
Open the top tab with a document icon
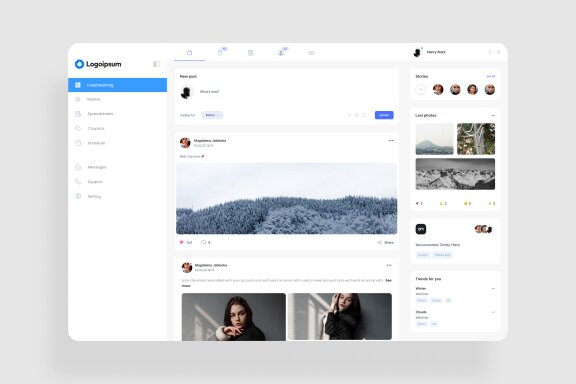click(251, 53)
